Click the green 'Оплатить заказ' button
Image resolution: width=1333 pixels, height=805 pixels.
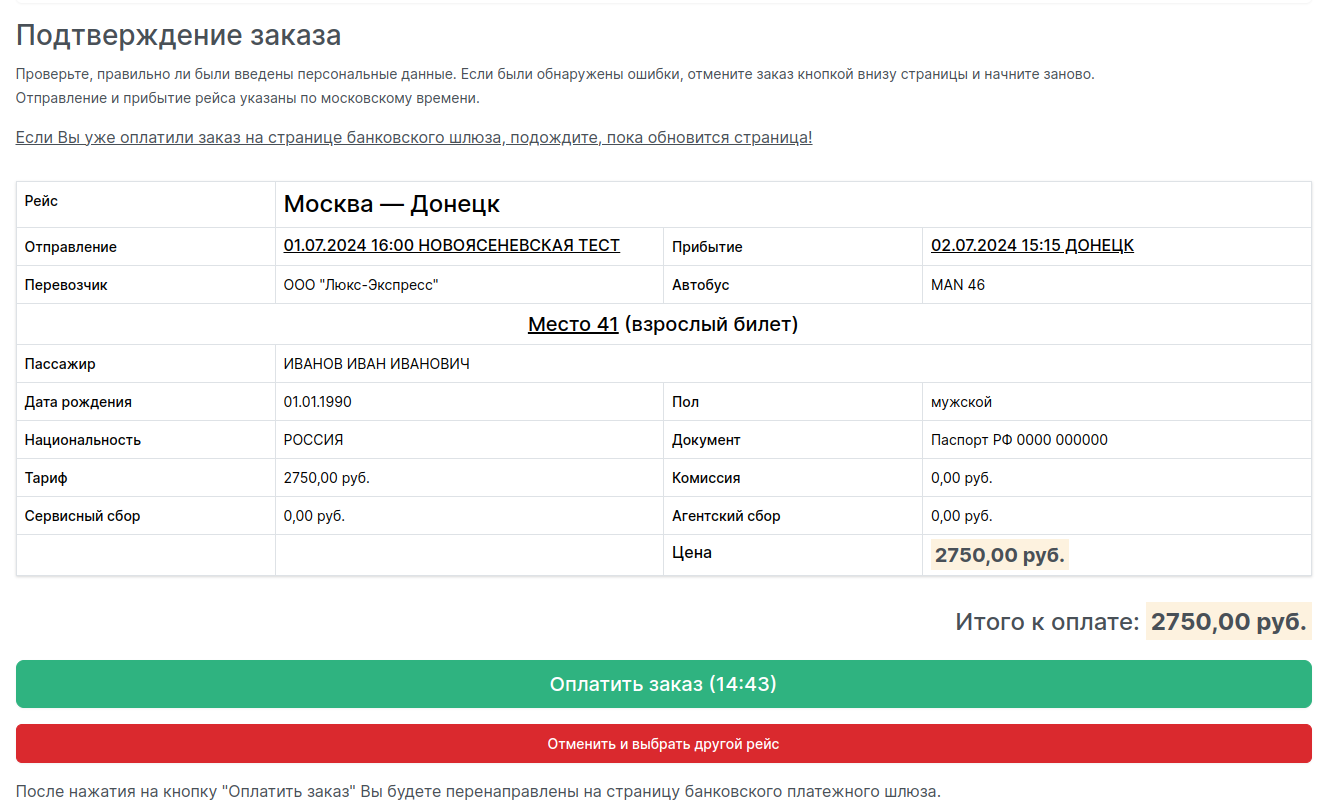[x=666, y=684]
